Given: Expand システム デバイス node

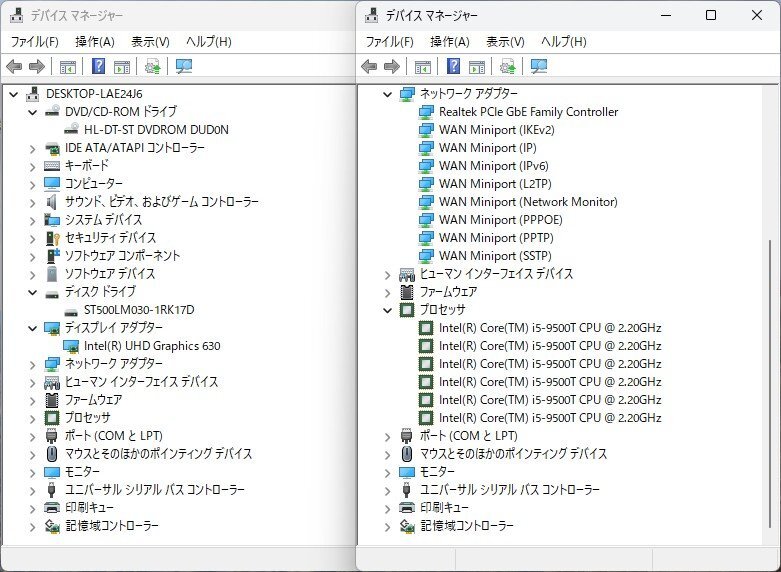Looking at the screenshot, I should tap(32, 221).
